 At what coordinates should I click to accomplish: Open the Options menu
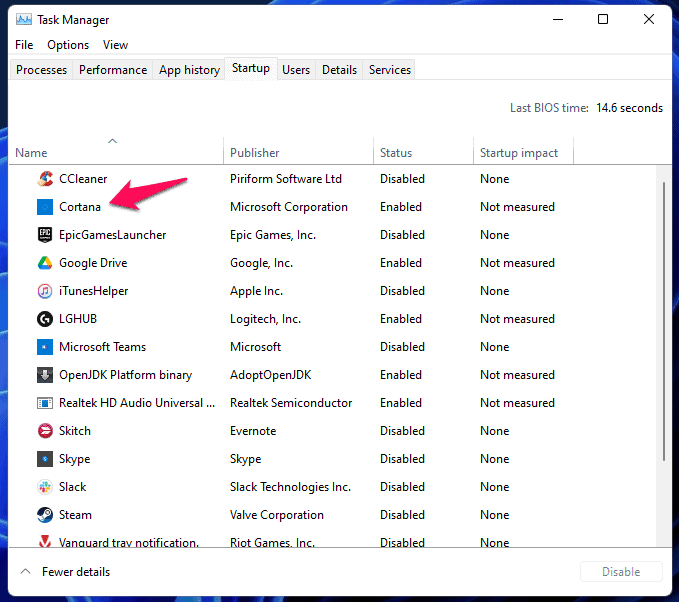(x=68, y=45)
